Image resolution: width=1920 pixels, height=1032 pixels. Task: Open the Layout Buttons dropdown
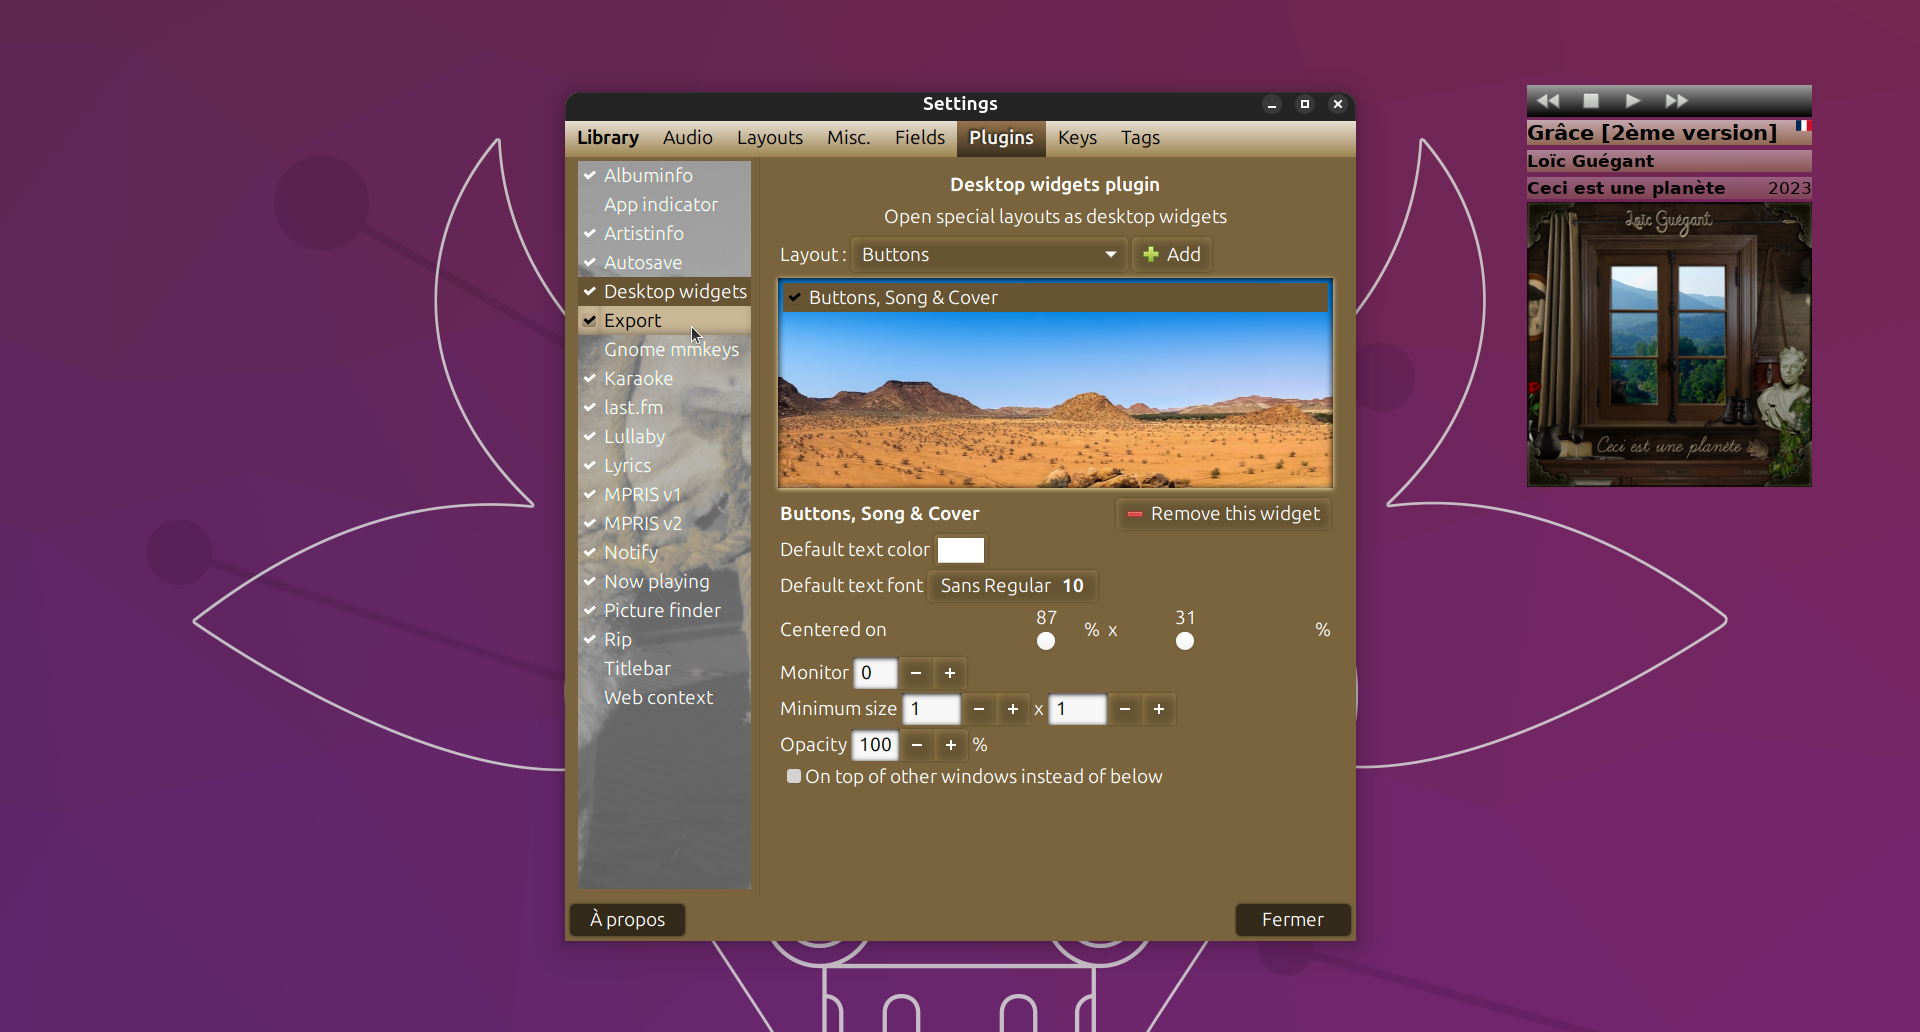point(988,255)
